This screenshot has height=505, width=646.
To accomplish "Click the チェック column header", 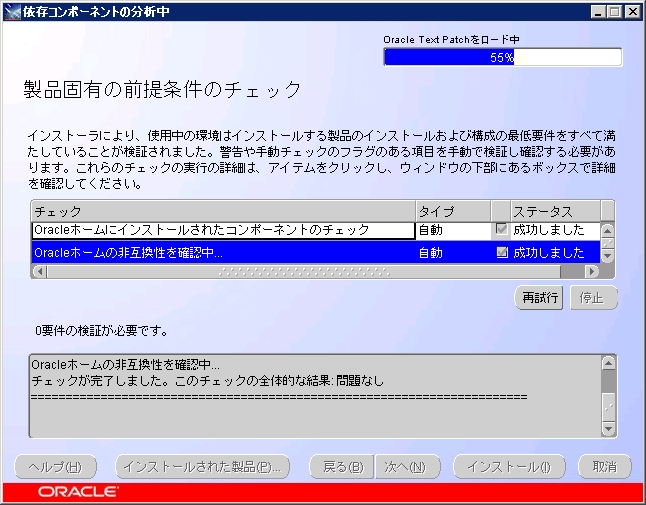I will (222, 211).
